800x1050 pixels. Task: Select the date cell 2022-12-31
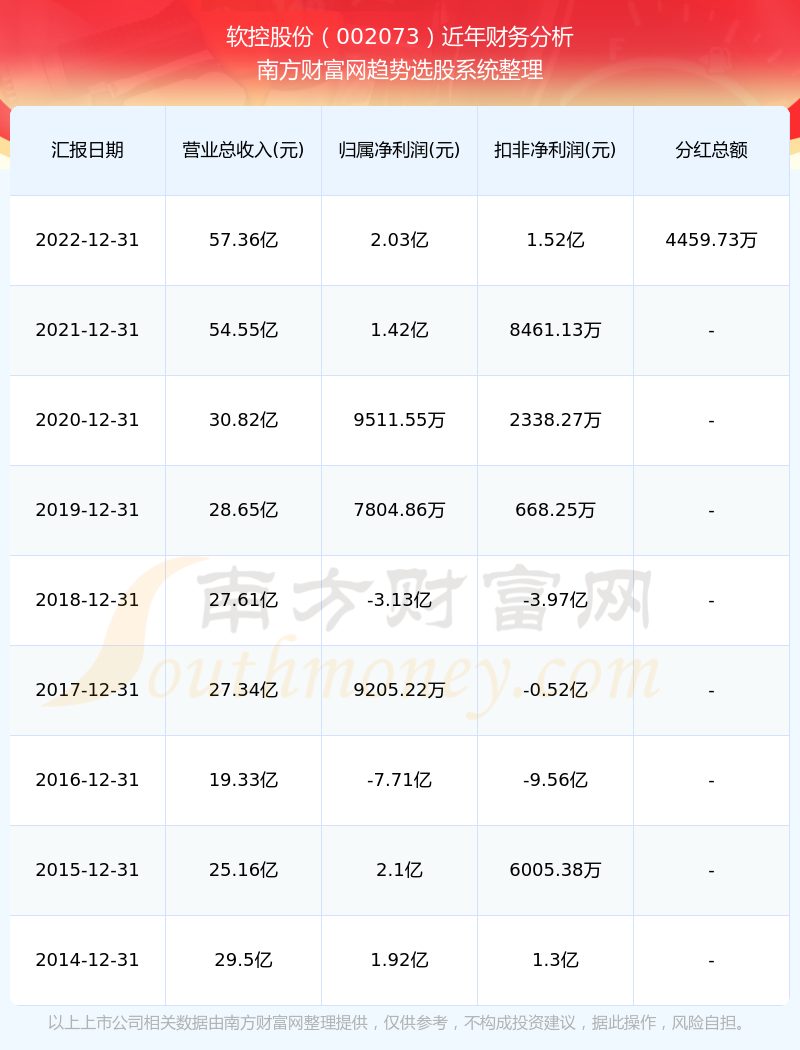click(x=88, y=240)
